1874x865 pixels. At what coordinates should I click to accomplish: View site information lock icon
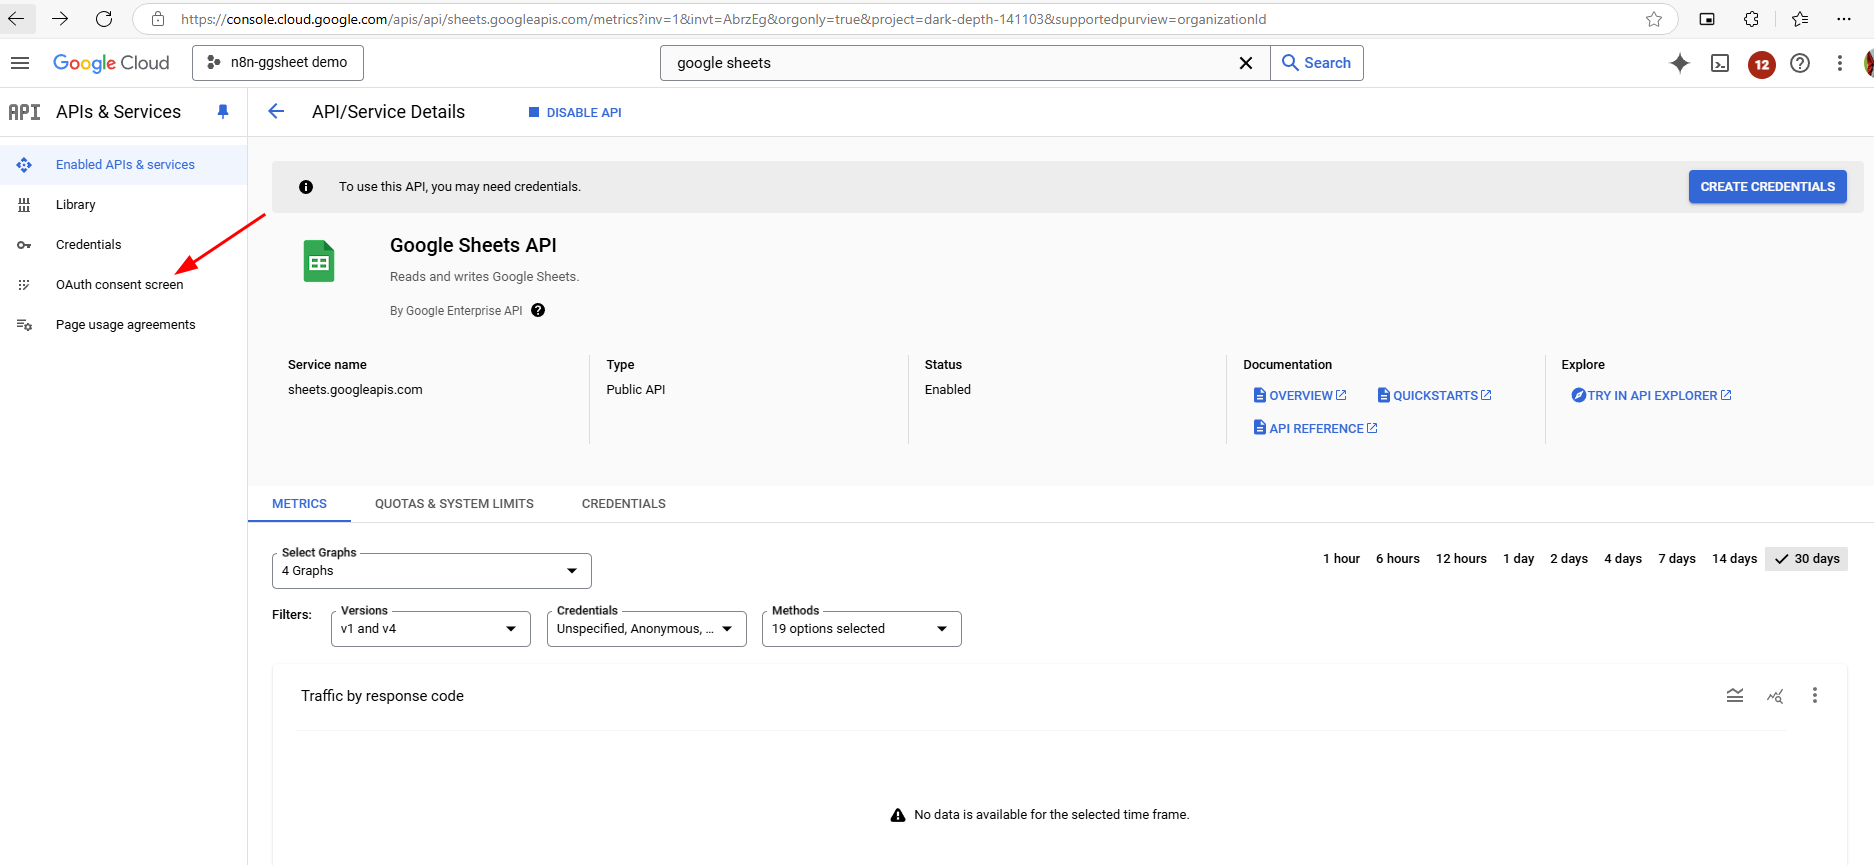[158, 19]
